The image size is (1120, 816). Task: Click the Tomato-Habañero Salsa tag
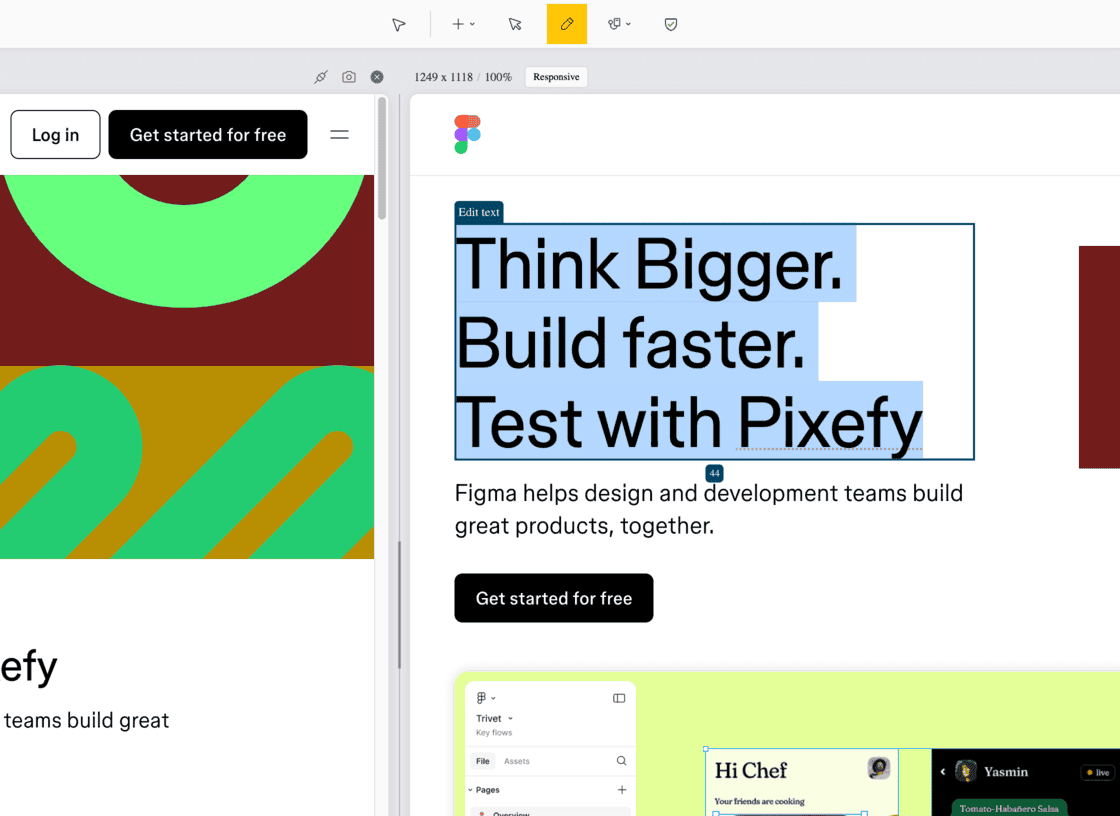click(1009, 808)
